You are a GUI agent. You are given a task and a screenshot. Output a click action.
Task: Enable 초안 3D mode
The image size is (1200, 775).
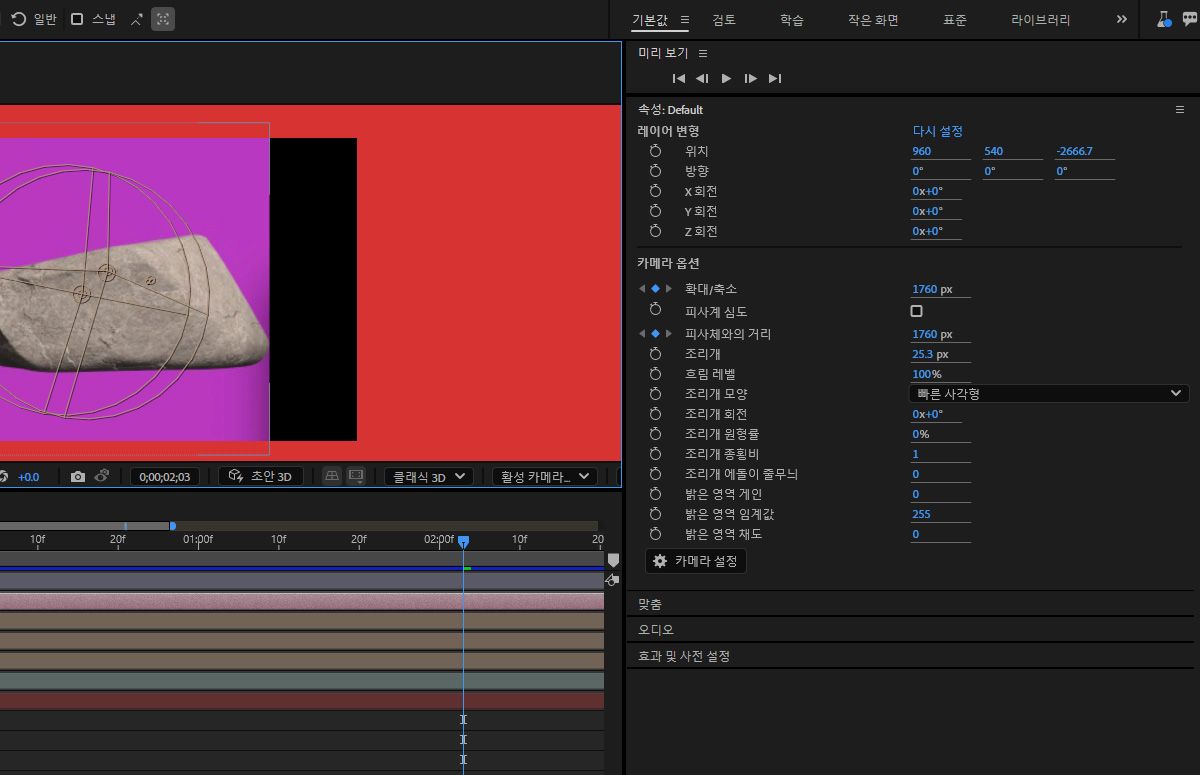click(x=261, y=476)
